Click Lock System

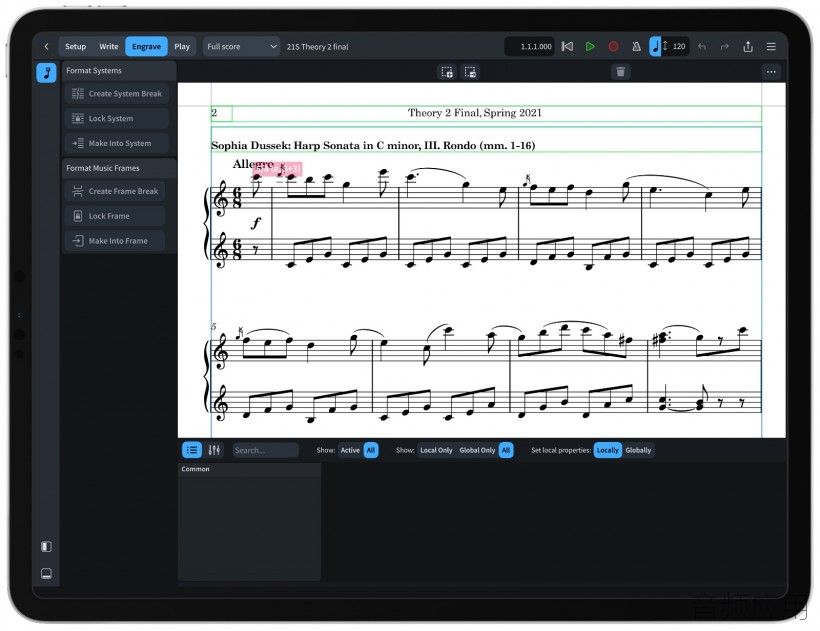[117, 119]
